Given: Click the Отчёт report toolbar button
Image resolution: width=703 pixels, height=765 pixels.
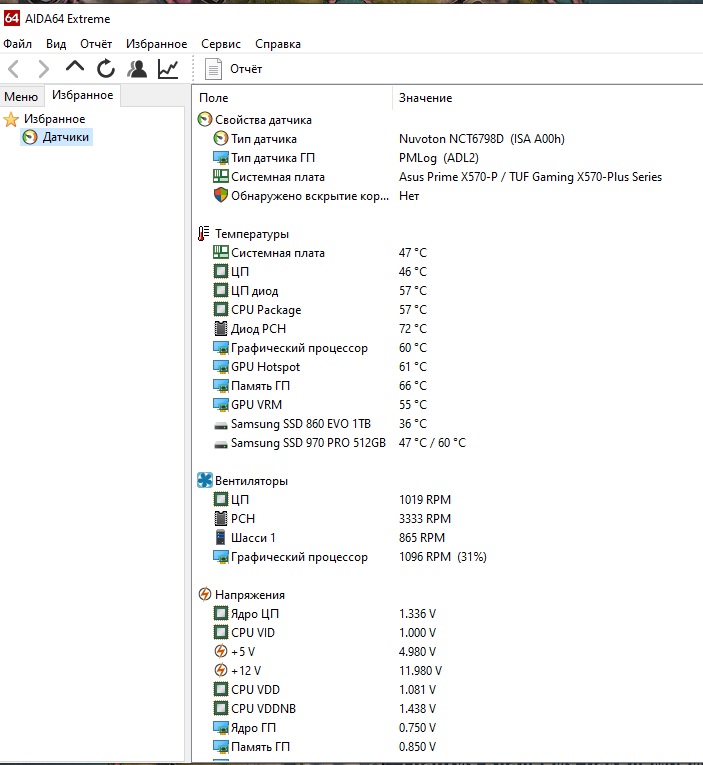Looking at the screenshot, I should click(x=234, y=69).
